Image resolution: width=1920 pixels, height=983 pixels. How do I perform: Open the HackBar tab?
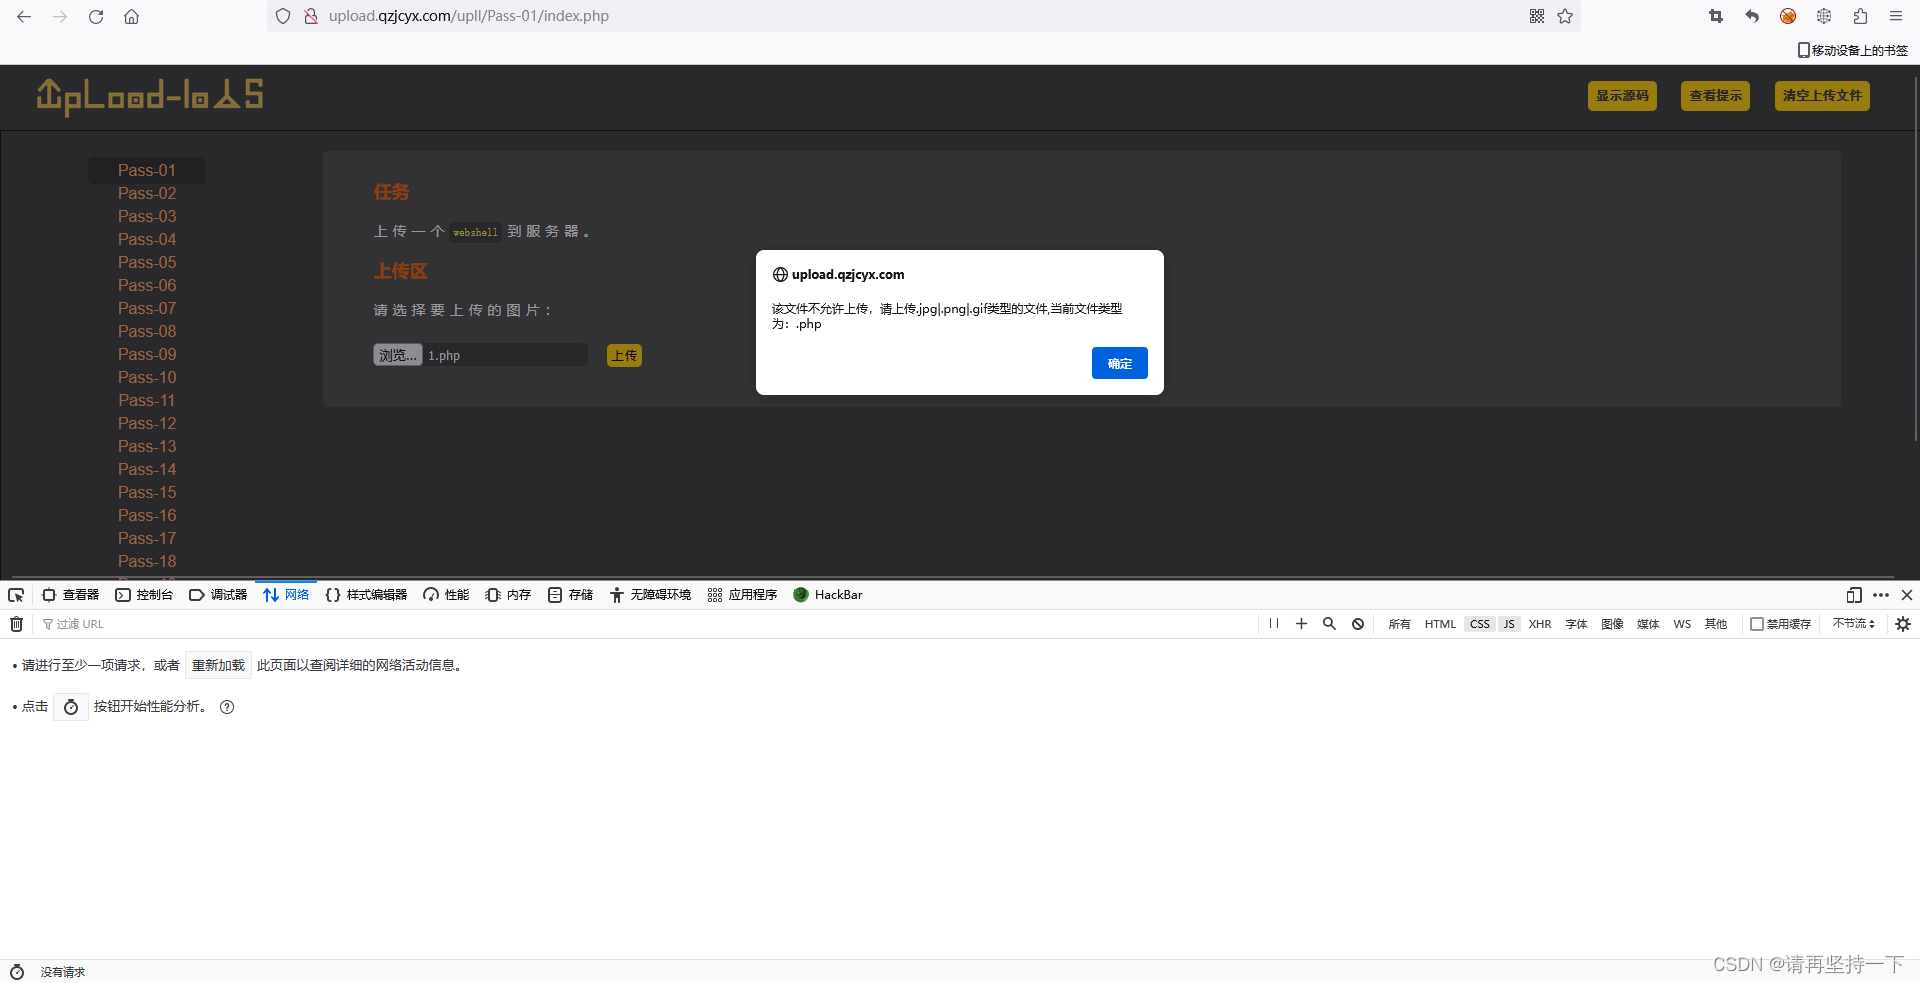(827, 595)
